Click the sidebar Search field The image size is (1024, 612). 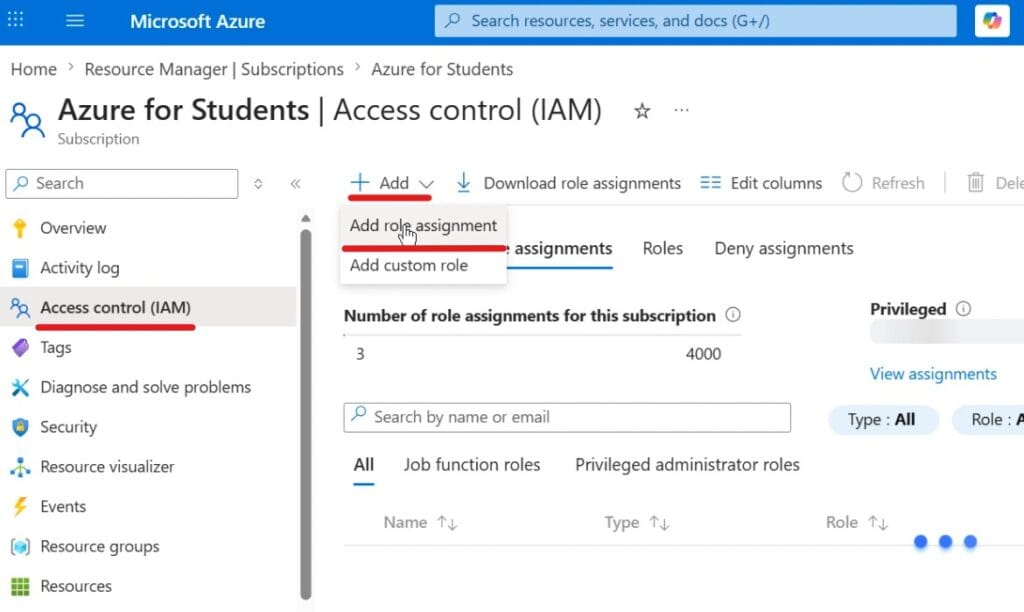pyautogui.click(x=122, y=184)
